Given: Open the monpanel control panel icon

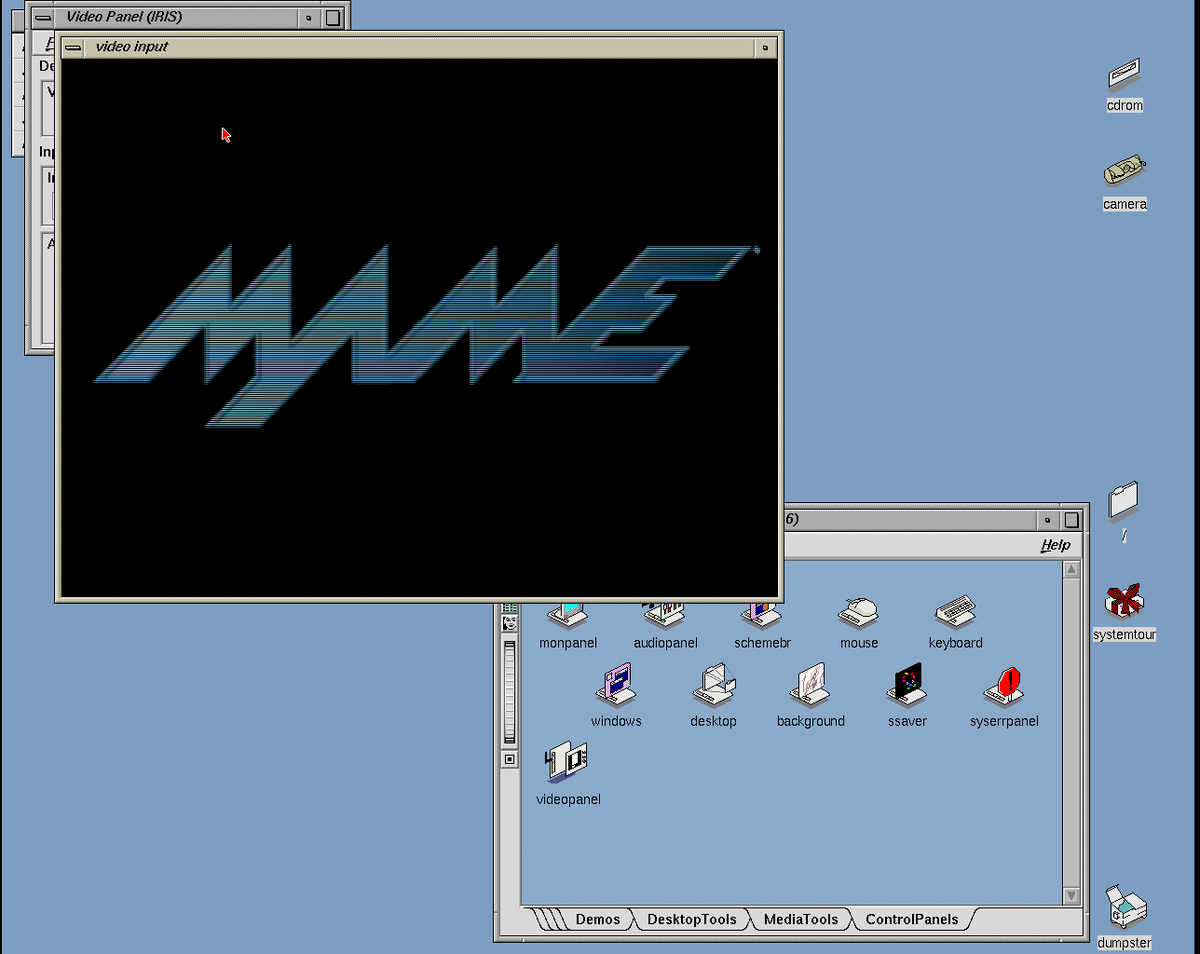Looking at the screenshot, I should [568, 614].
